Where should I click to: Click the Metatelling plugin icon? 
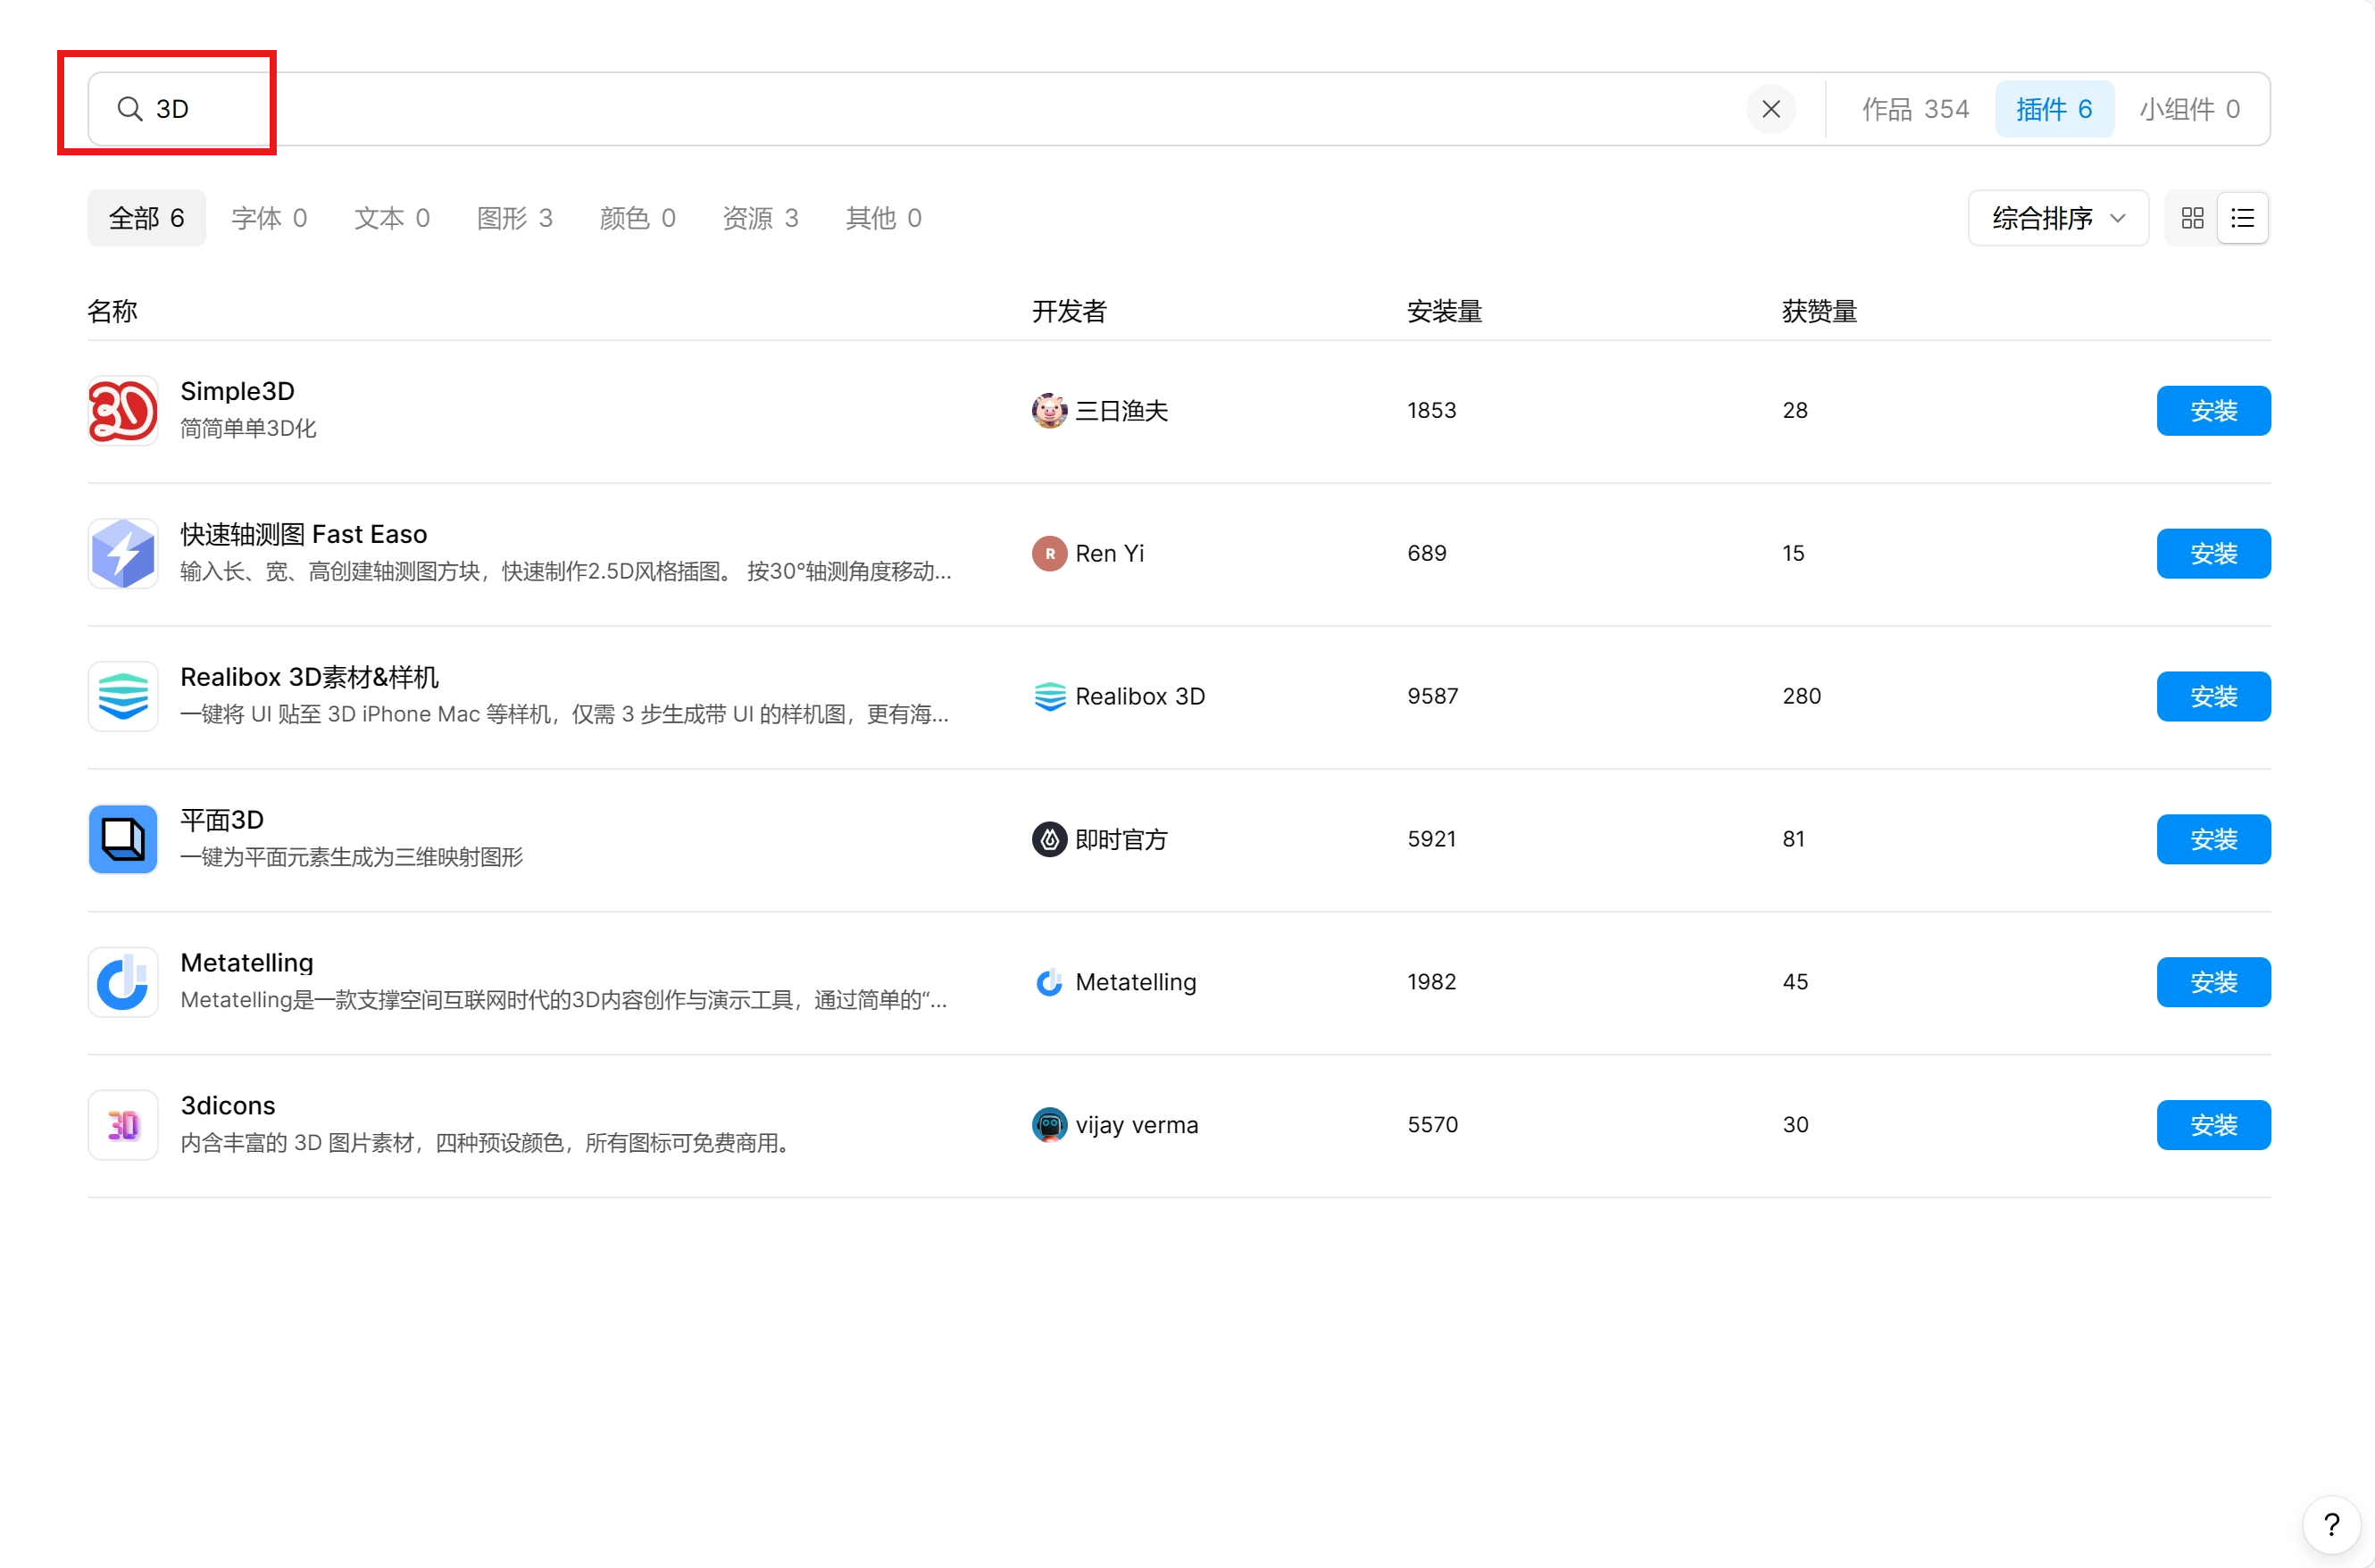123,982
